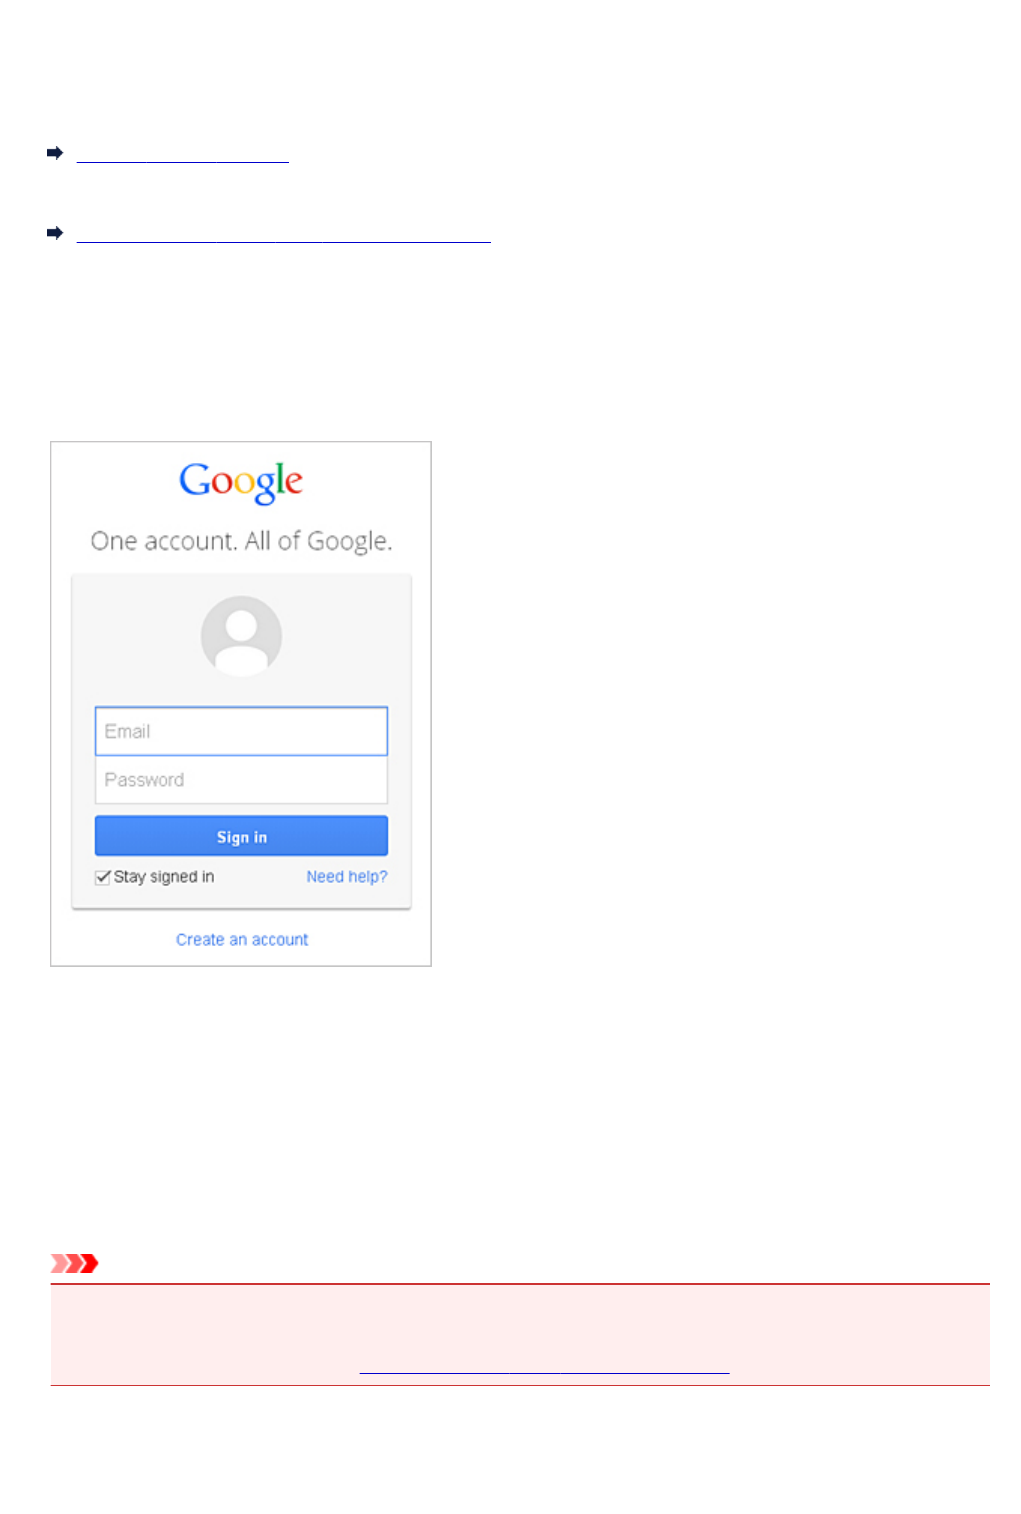Focus the Email input field
This screenshot has height=1514, width=1021.
pos(241,731)
